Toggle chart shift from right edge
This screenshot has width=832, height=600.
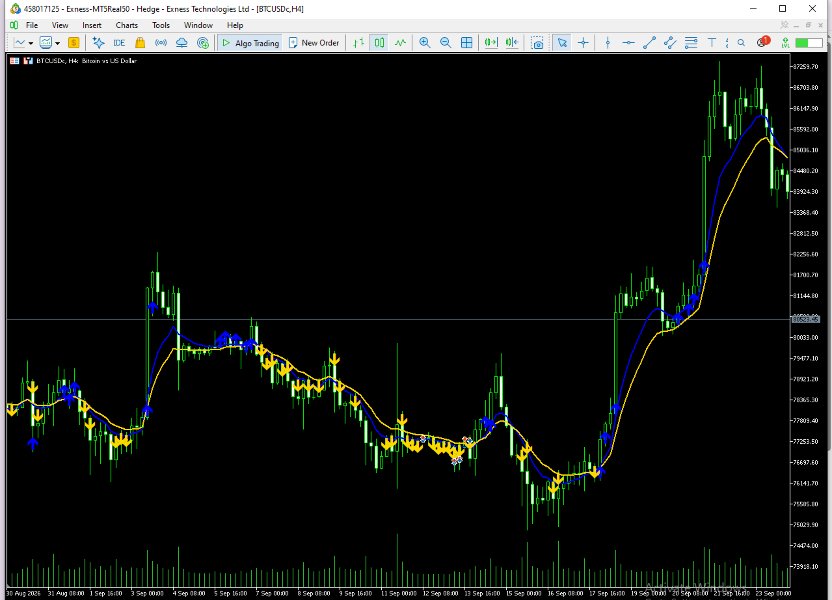512,42
